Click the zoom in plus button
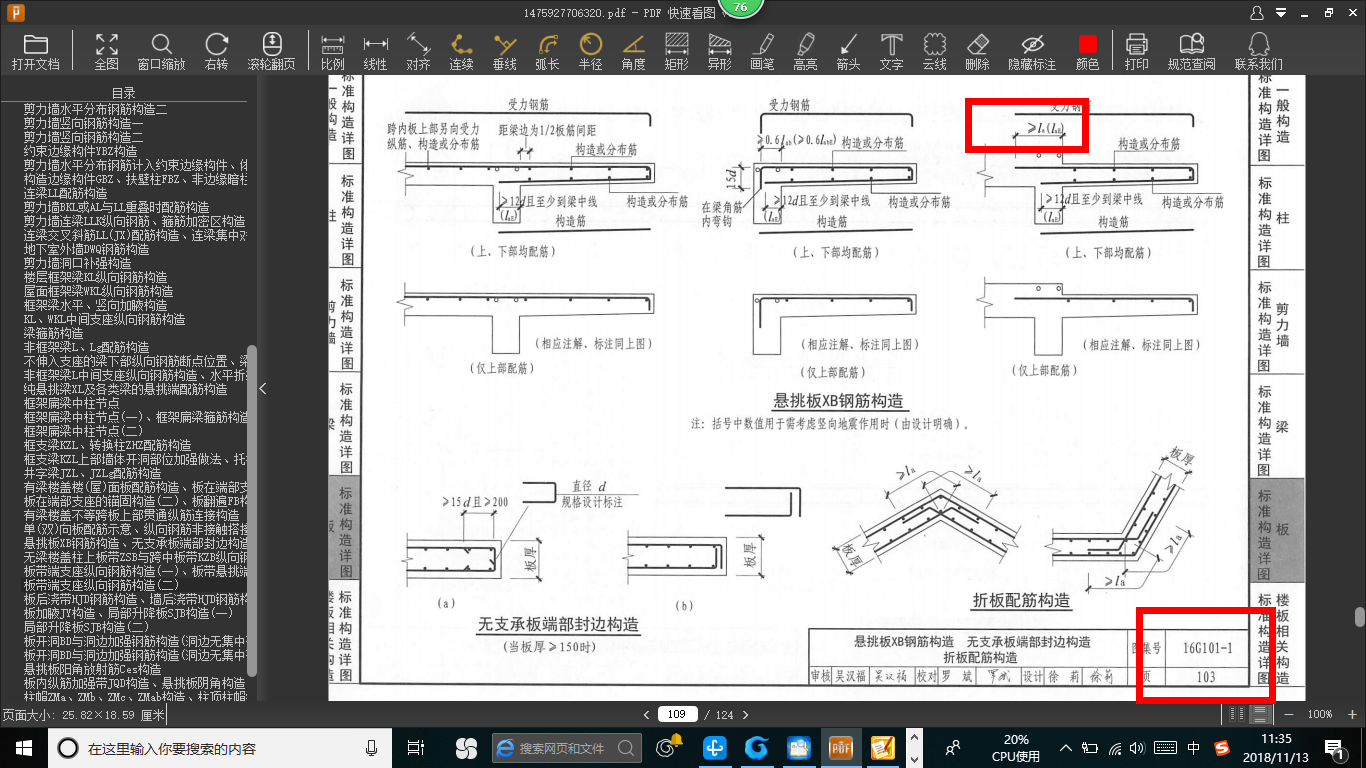Screen dimensions: 1366x768 click(x=1352, y=714)
